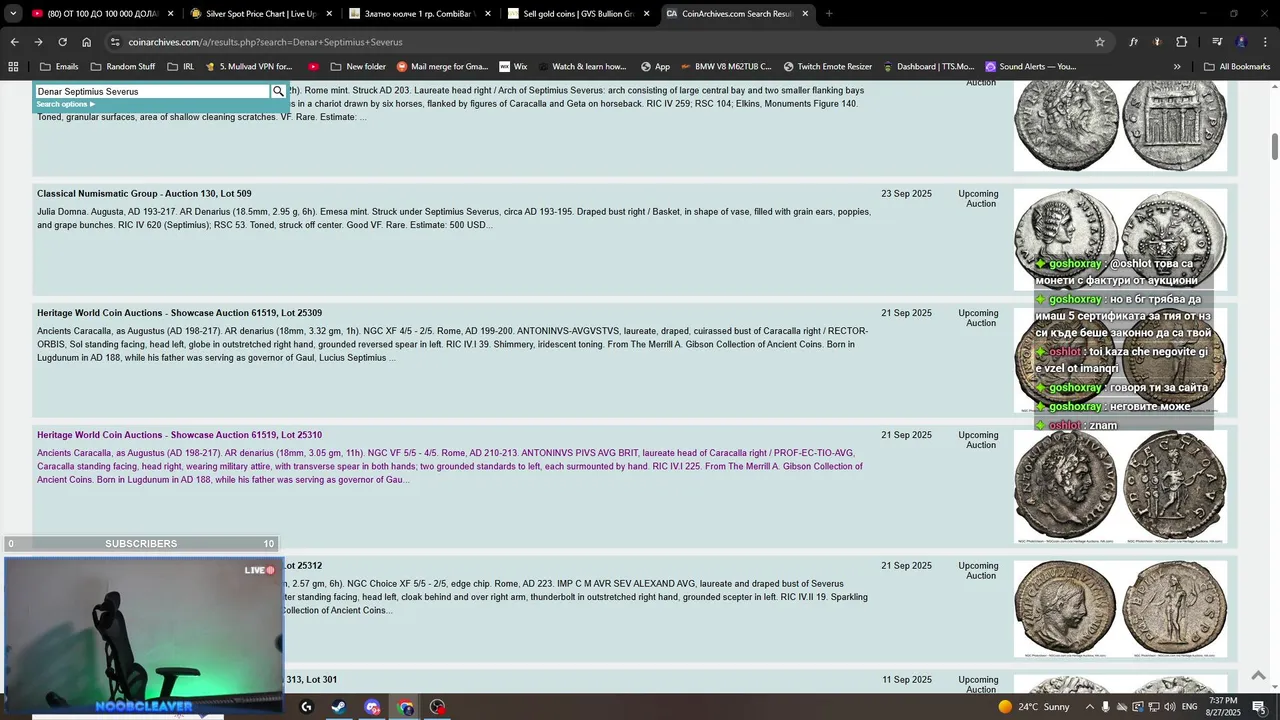Open the Twitch Emote Resizer bookmark

coord(827,67)
